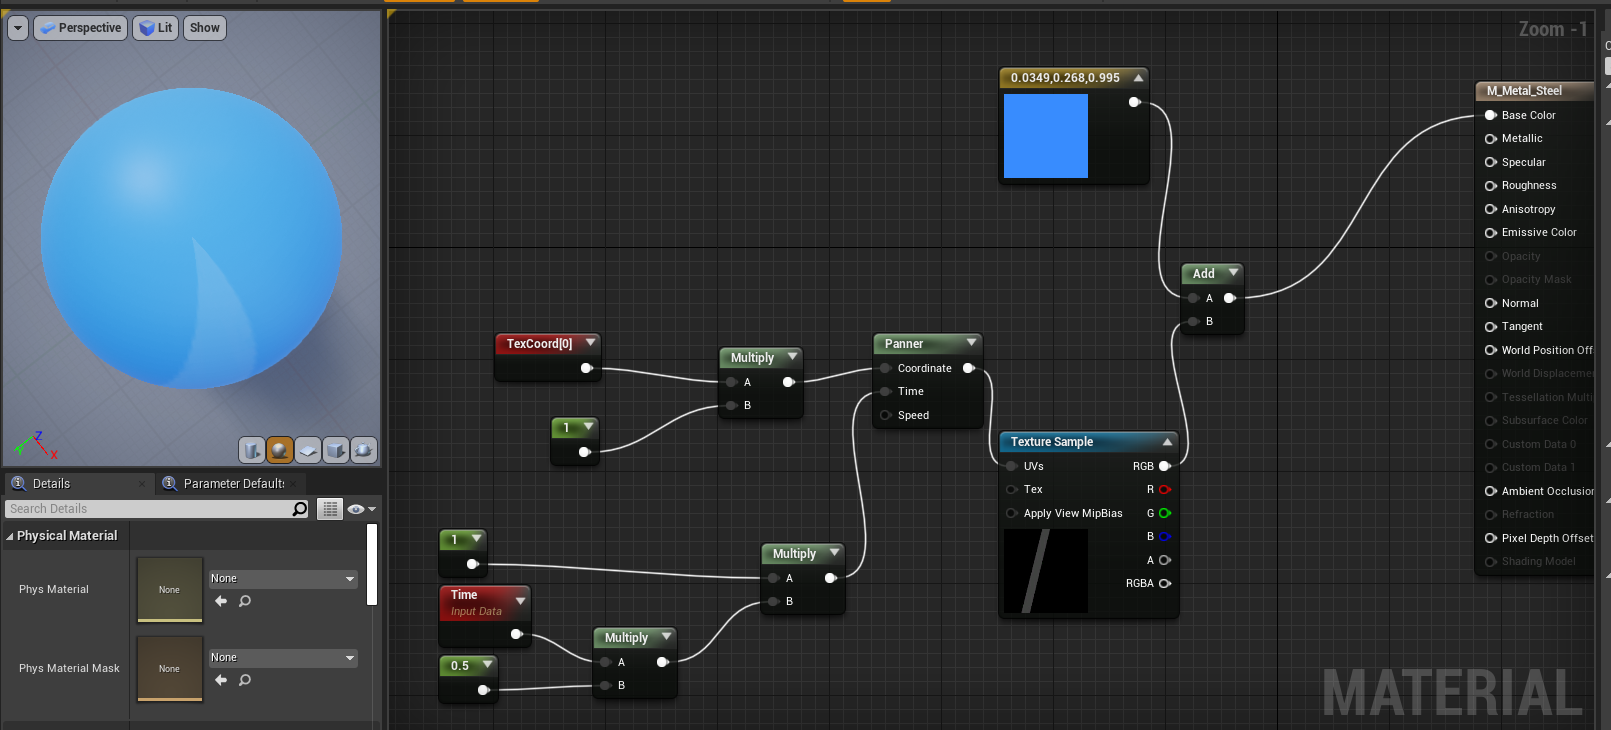Browse to the Phys Material Mask asset
1611x730 pixels.
click(245, 680)
